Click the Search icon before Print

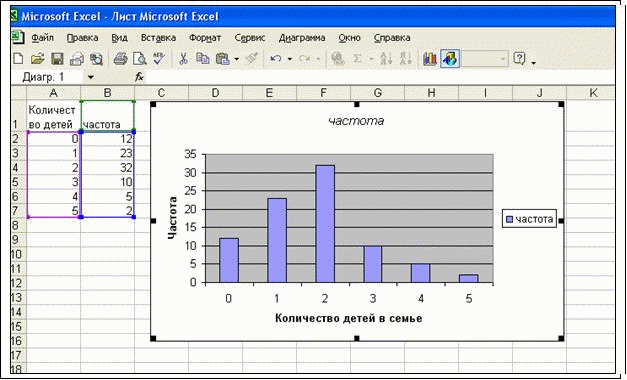(x=96, y=59)
